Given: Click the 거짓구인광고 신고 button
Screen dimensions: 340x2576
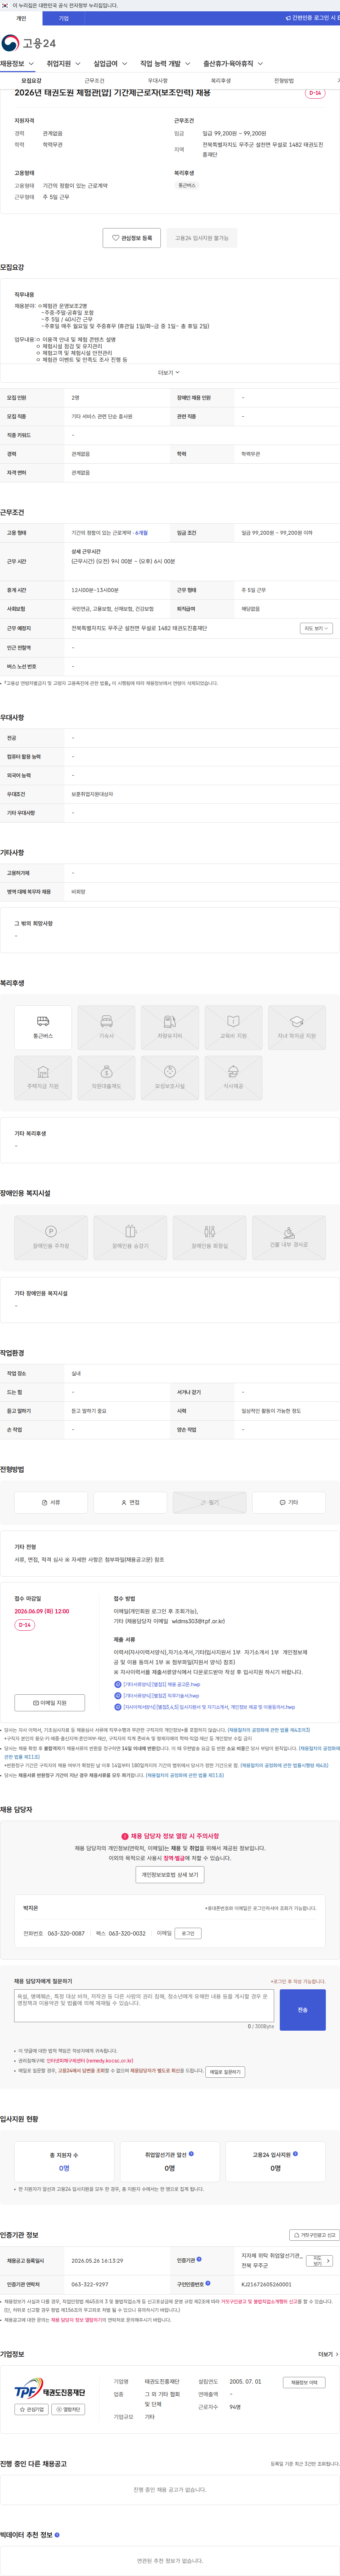Looking at the screenshot, I should [x=315, y=2235].
